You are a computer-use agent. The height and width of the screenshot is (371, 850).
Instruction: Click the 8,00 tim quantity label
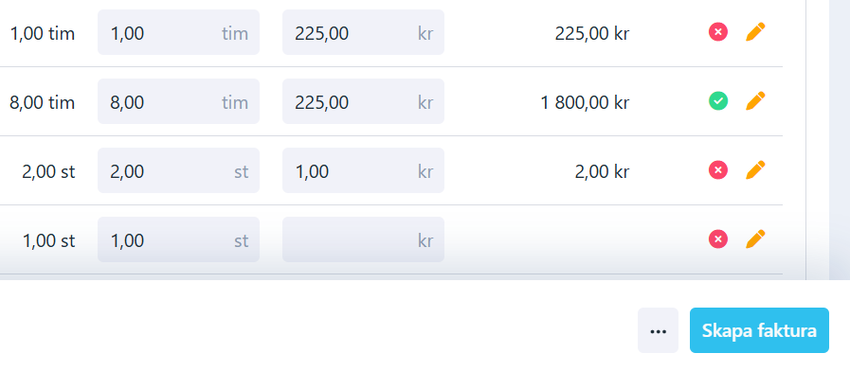42,102
